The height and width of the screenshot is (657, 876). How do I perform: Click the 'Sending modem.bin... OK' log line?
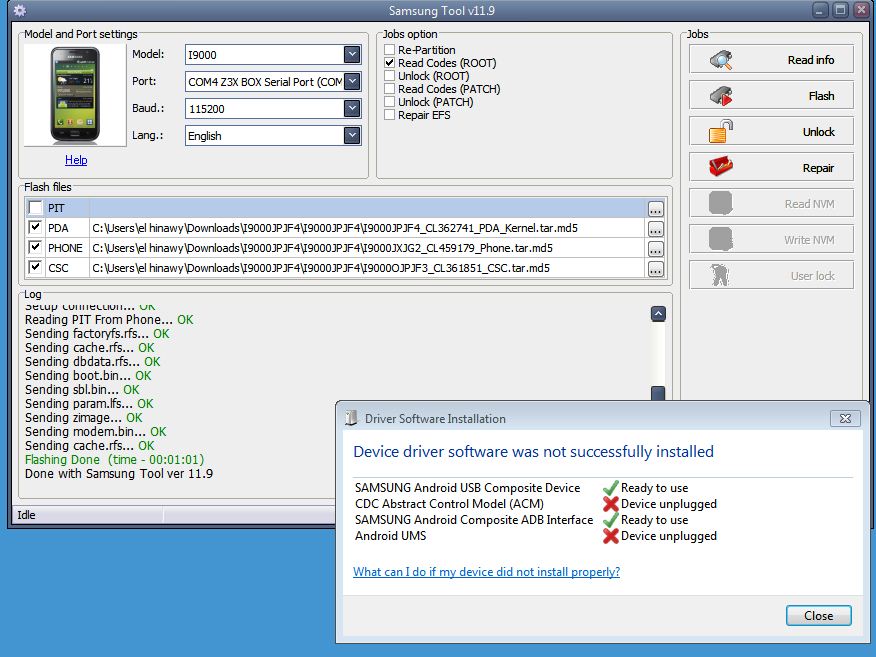tap(96, 431)
